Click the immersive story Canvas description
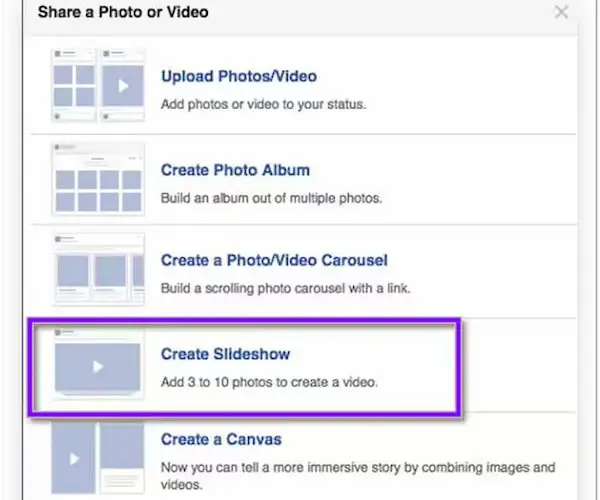Viewport: 600px width, 500px height. (x=358, y=476)
